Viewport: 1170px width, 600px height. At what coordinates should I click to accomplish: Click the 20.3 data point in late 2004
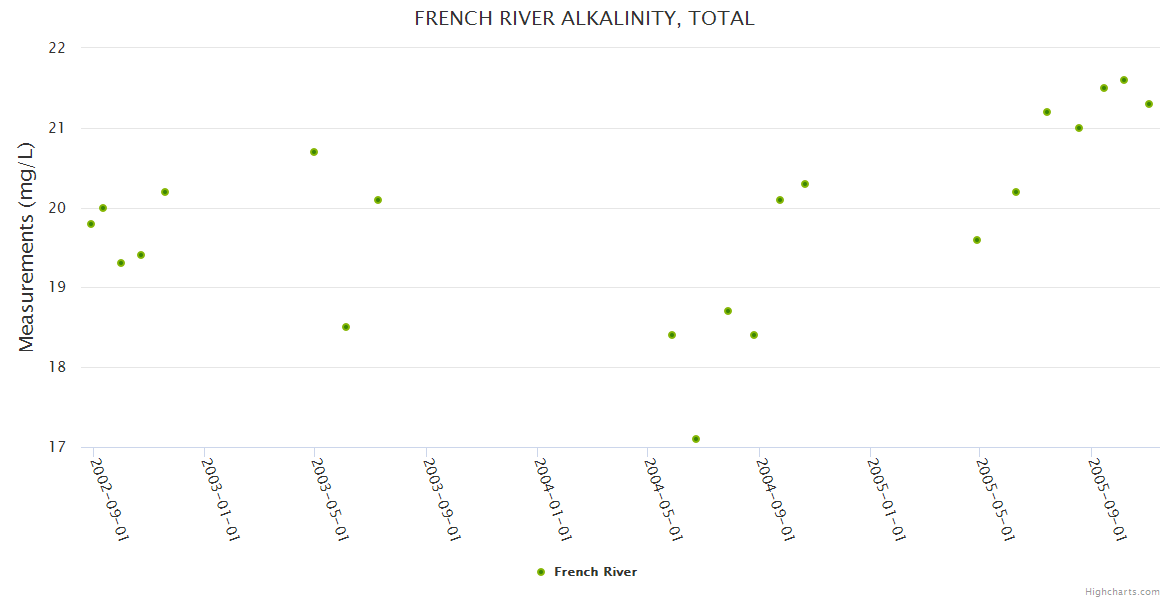[x=805, y=184]
